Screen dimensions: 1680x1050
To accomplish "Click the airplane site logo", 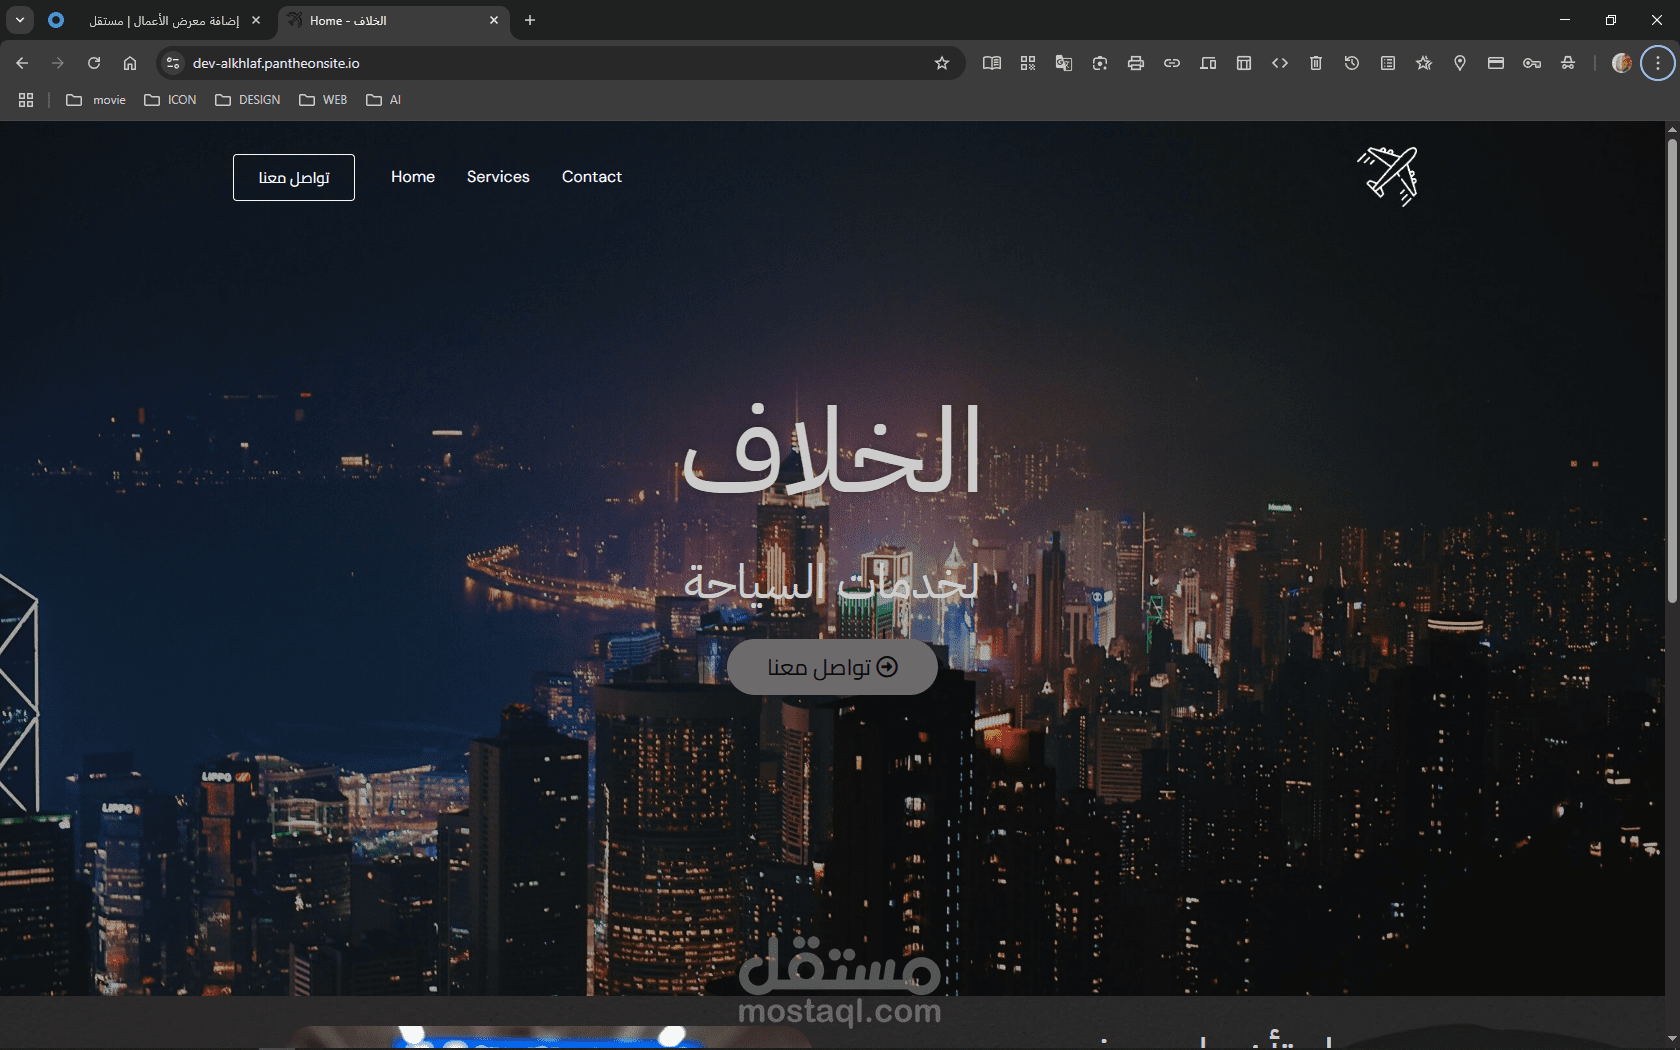I will 1388,176.
